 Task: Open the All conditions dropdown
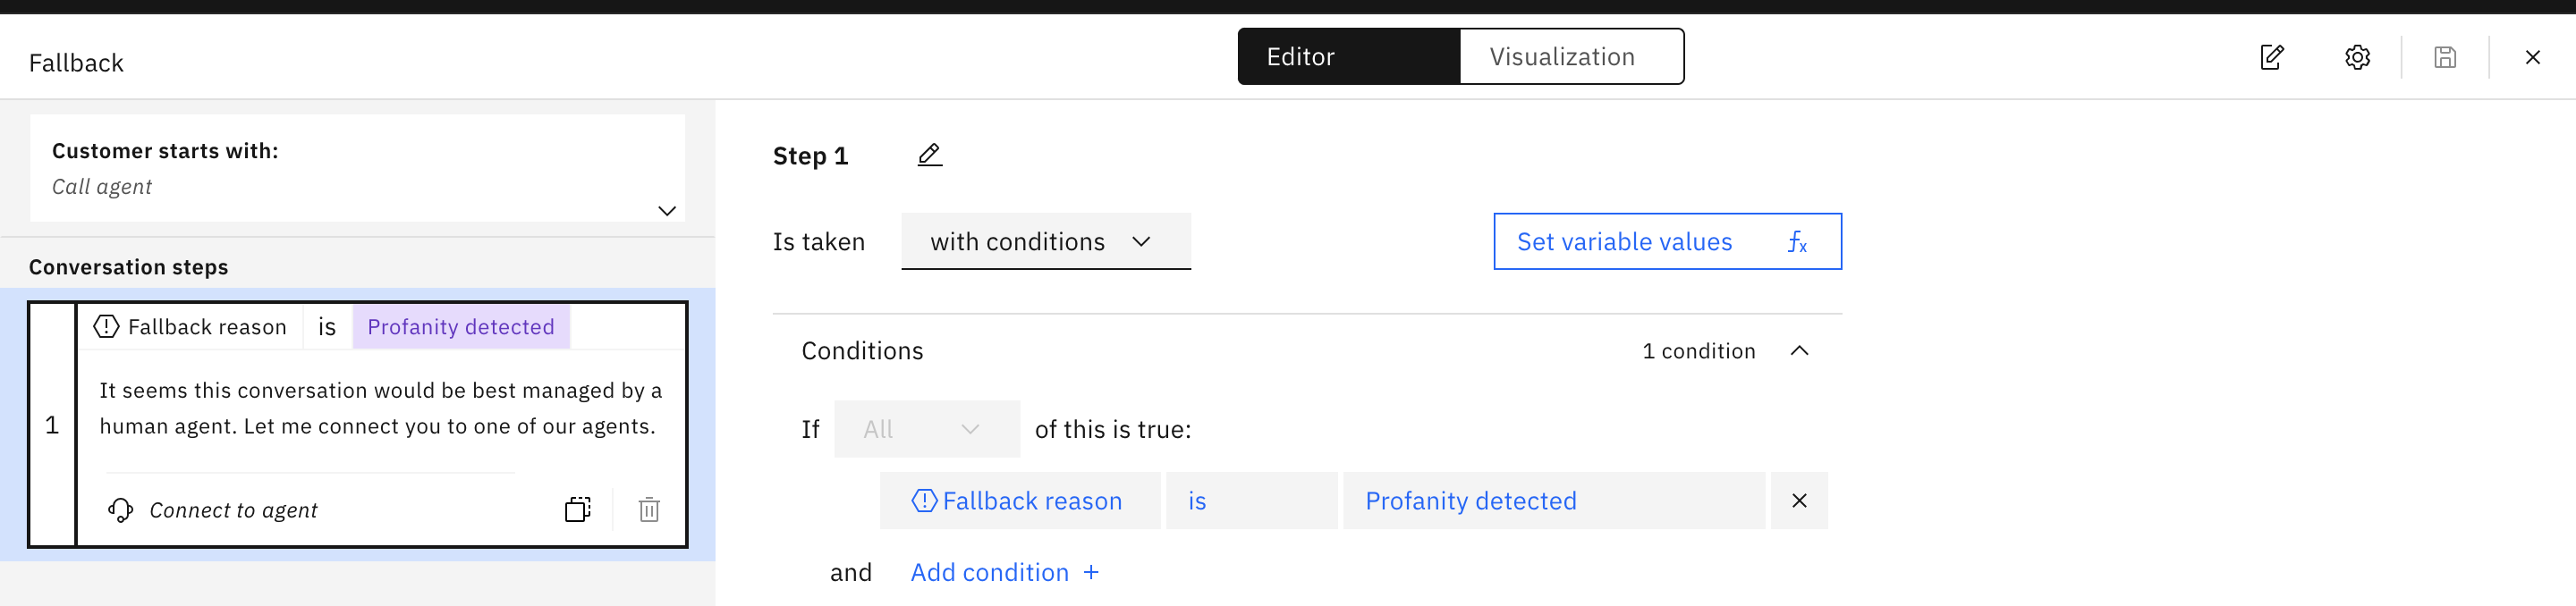pyautogui.click(x=926, y=429)
